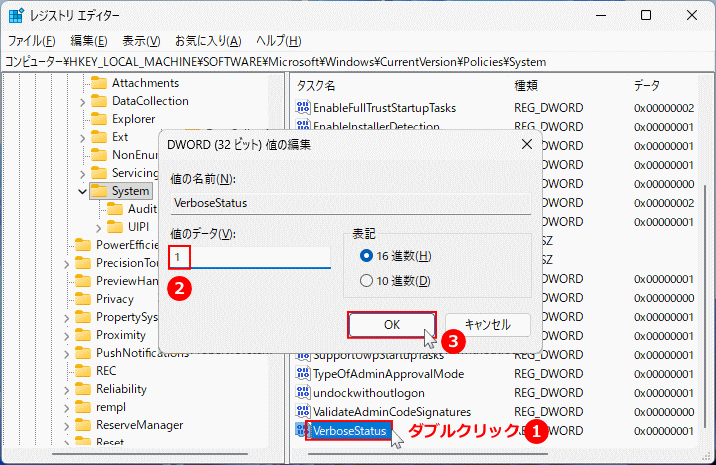Viewport: 716px width, 465px height.
Task: Select the Ext folder icon
Action: tap(99, 137)
